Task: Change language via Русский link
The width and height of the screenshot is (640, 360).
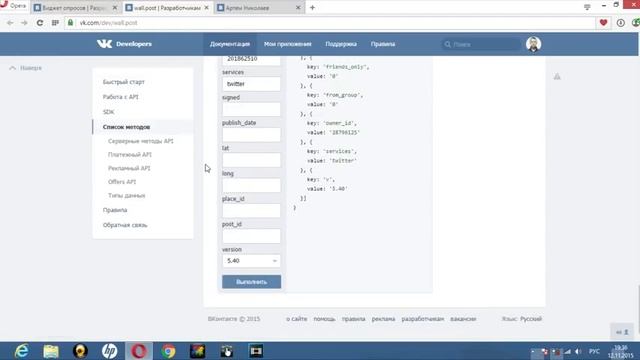Action: (x=531, y=319)
